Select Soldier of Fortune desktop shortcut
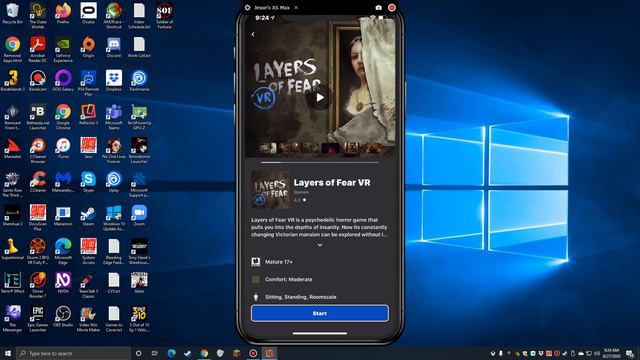The width and height of the screenshot is (640, 360). [x=164, y=16]
